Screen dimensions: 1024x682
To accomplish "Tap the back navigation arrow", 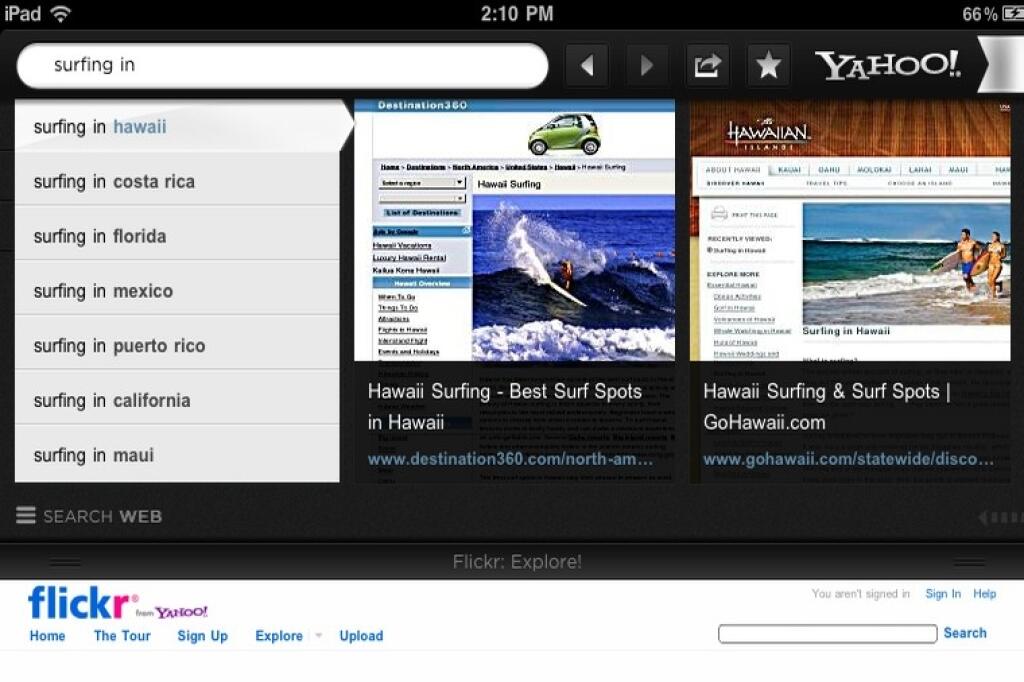I will 587,65.
